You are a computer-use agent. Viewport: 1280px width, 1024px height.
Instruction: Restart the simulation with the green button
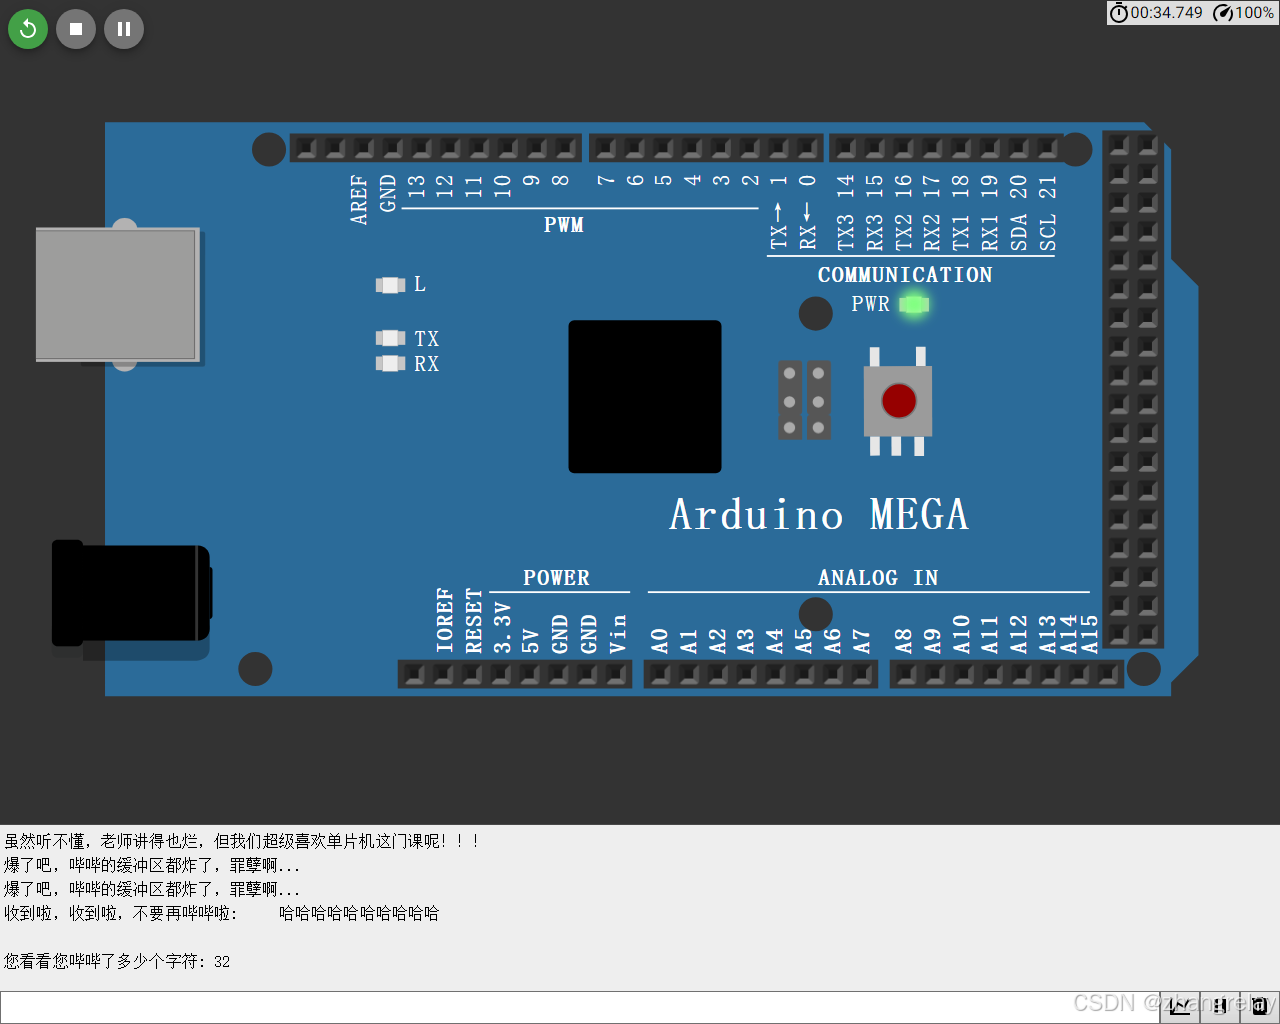[x=28, y=29]
